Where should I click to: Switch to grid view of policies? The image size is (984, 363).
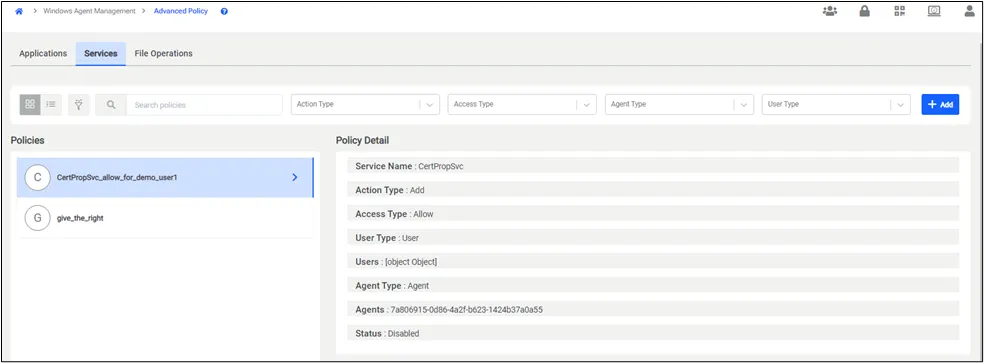click(x=30, y=104)
